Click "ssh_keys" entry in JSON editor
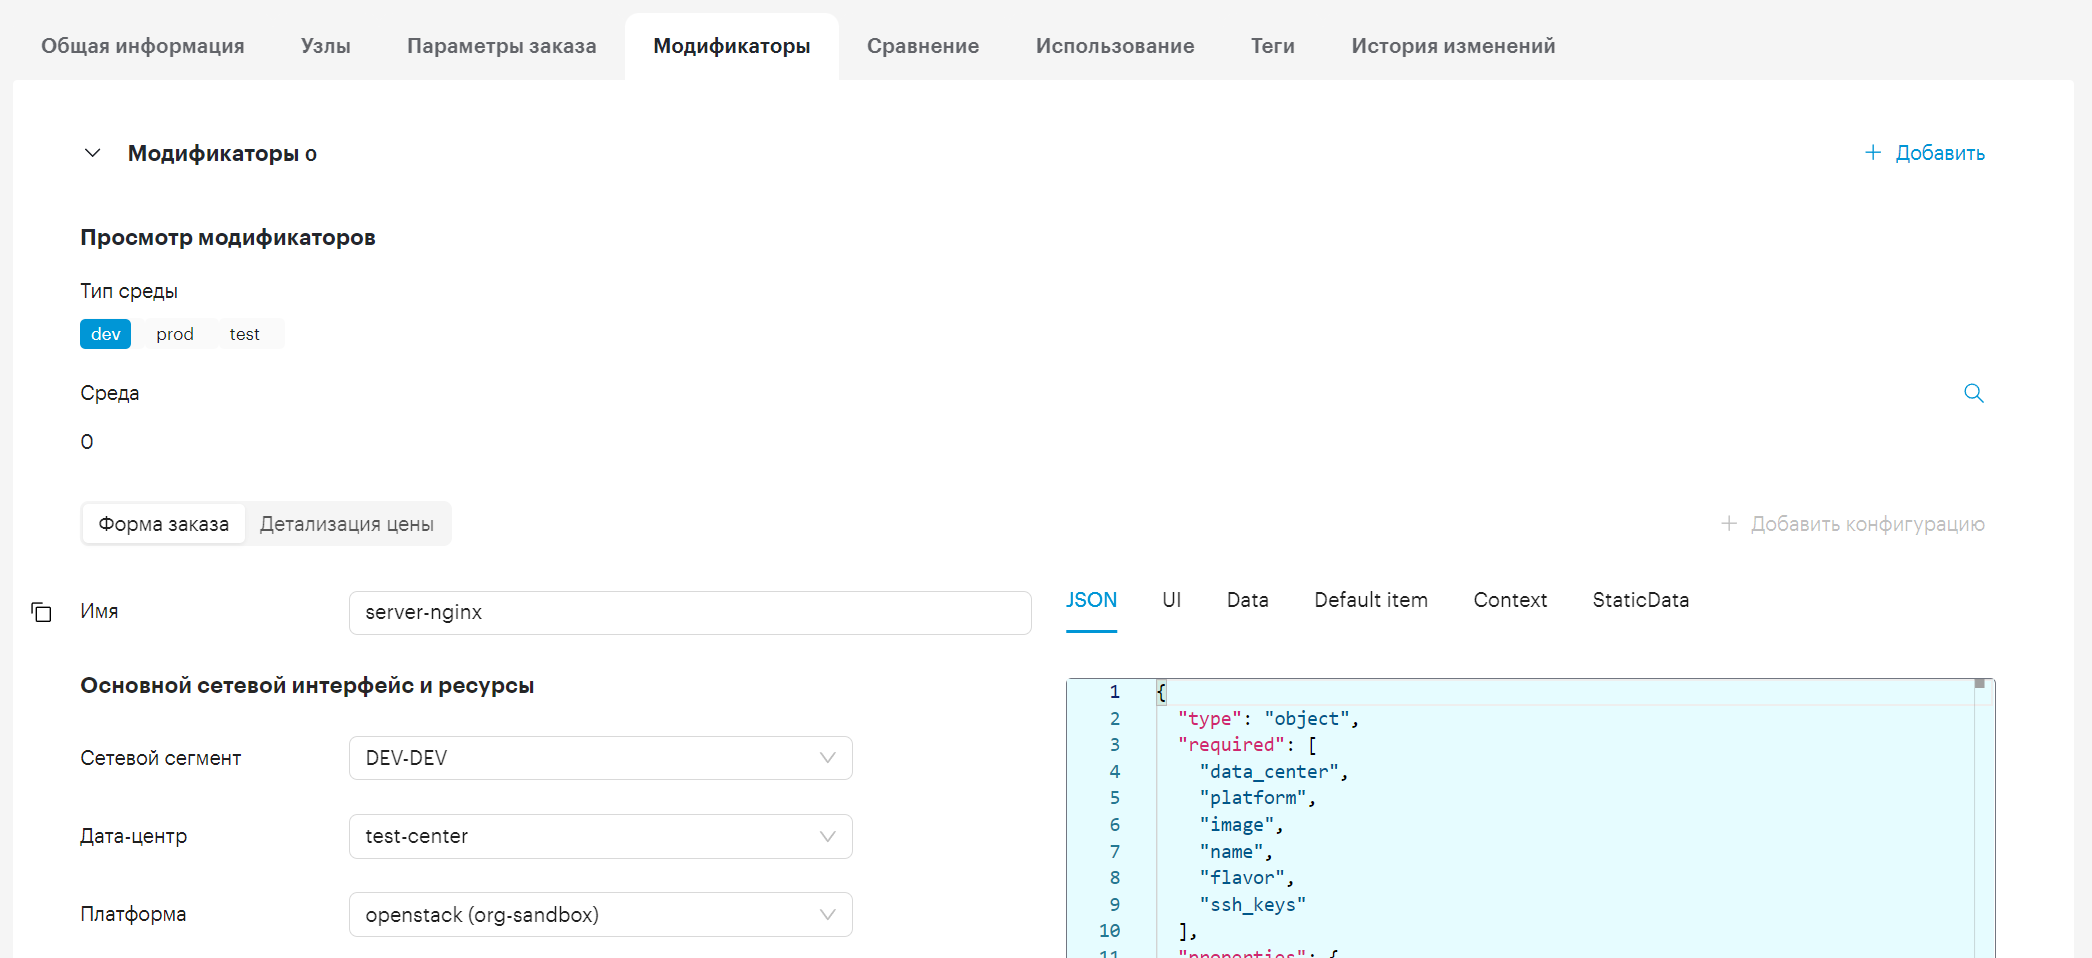The image size is (2092, 958). coord(1253,905)
